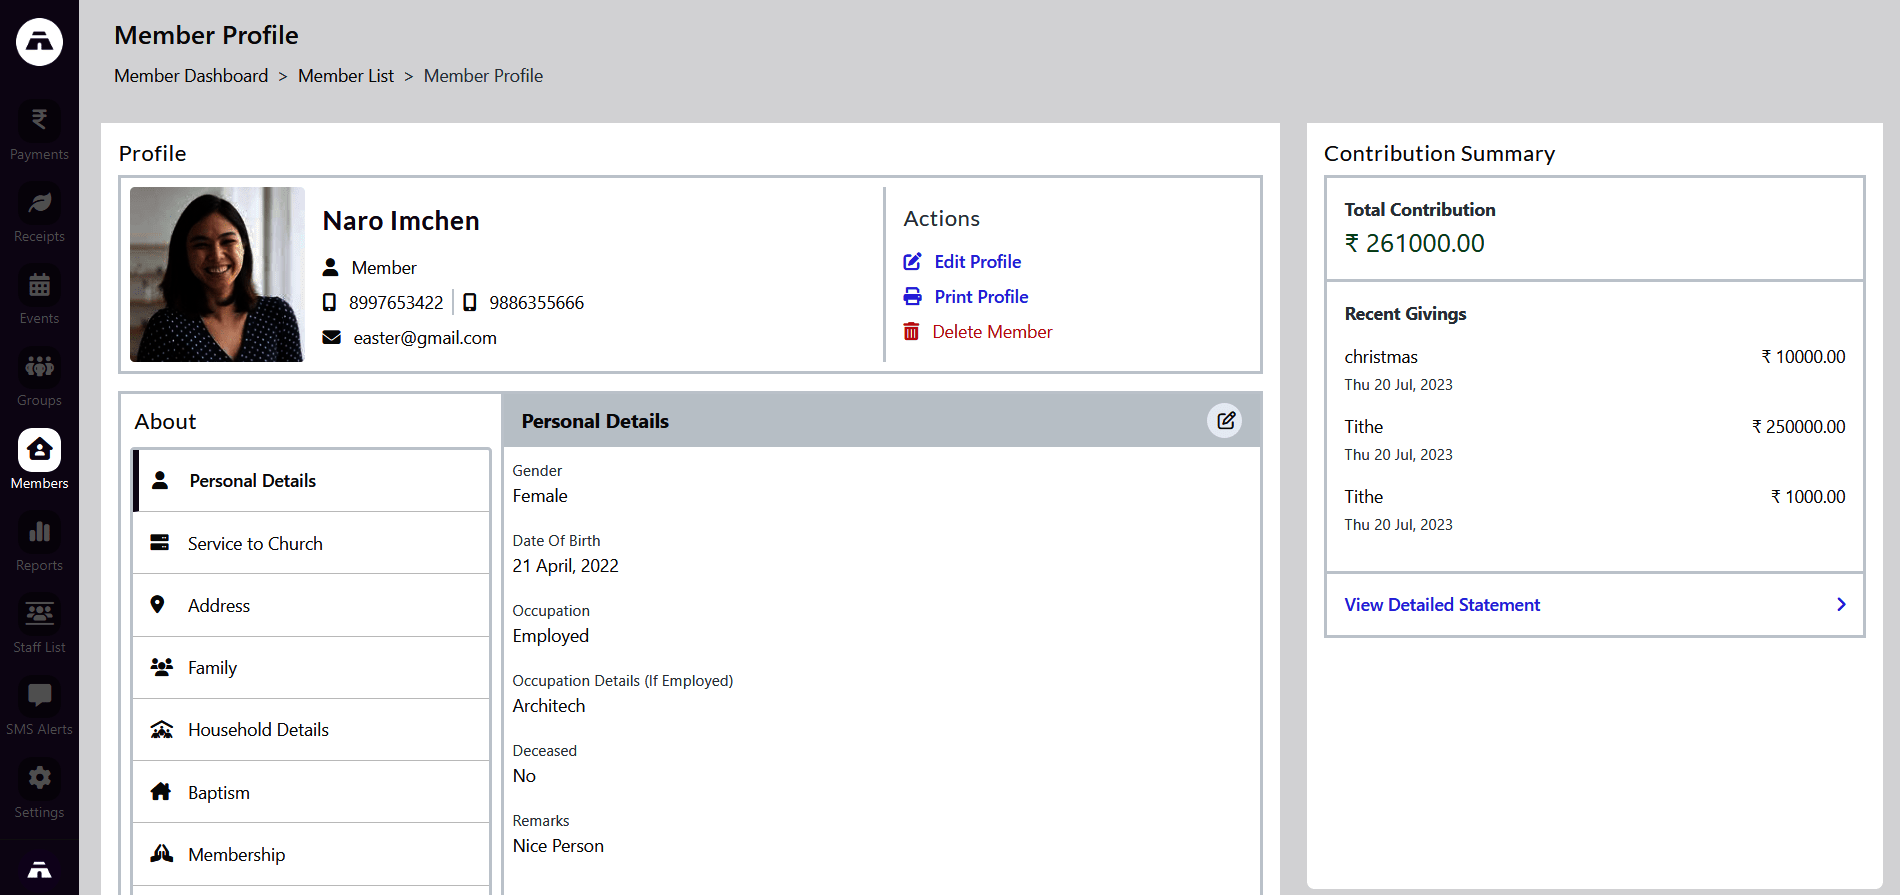
Task: Click Naro Imchen's profile photo
Action: [x=217, y=275]
